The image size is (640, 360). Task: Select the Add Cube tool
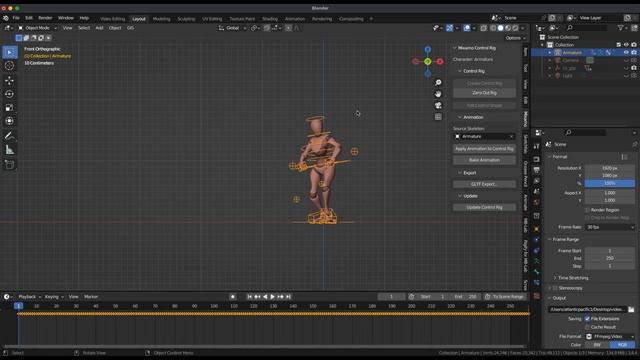tap(10, 164)
